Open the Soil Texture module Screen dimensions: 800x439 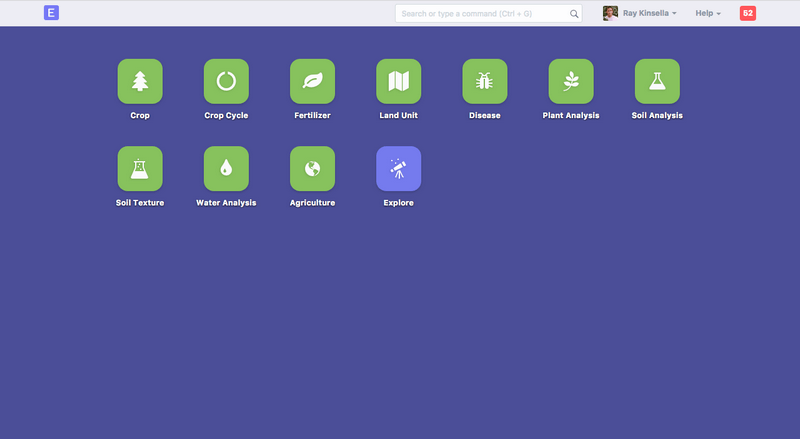pyautogui.click(x=140, y=168)
